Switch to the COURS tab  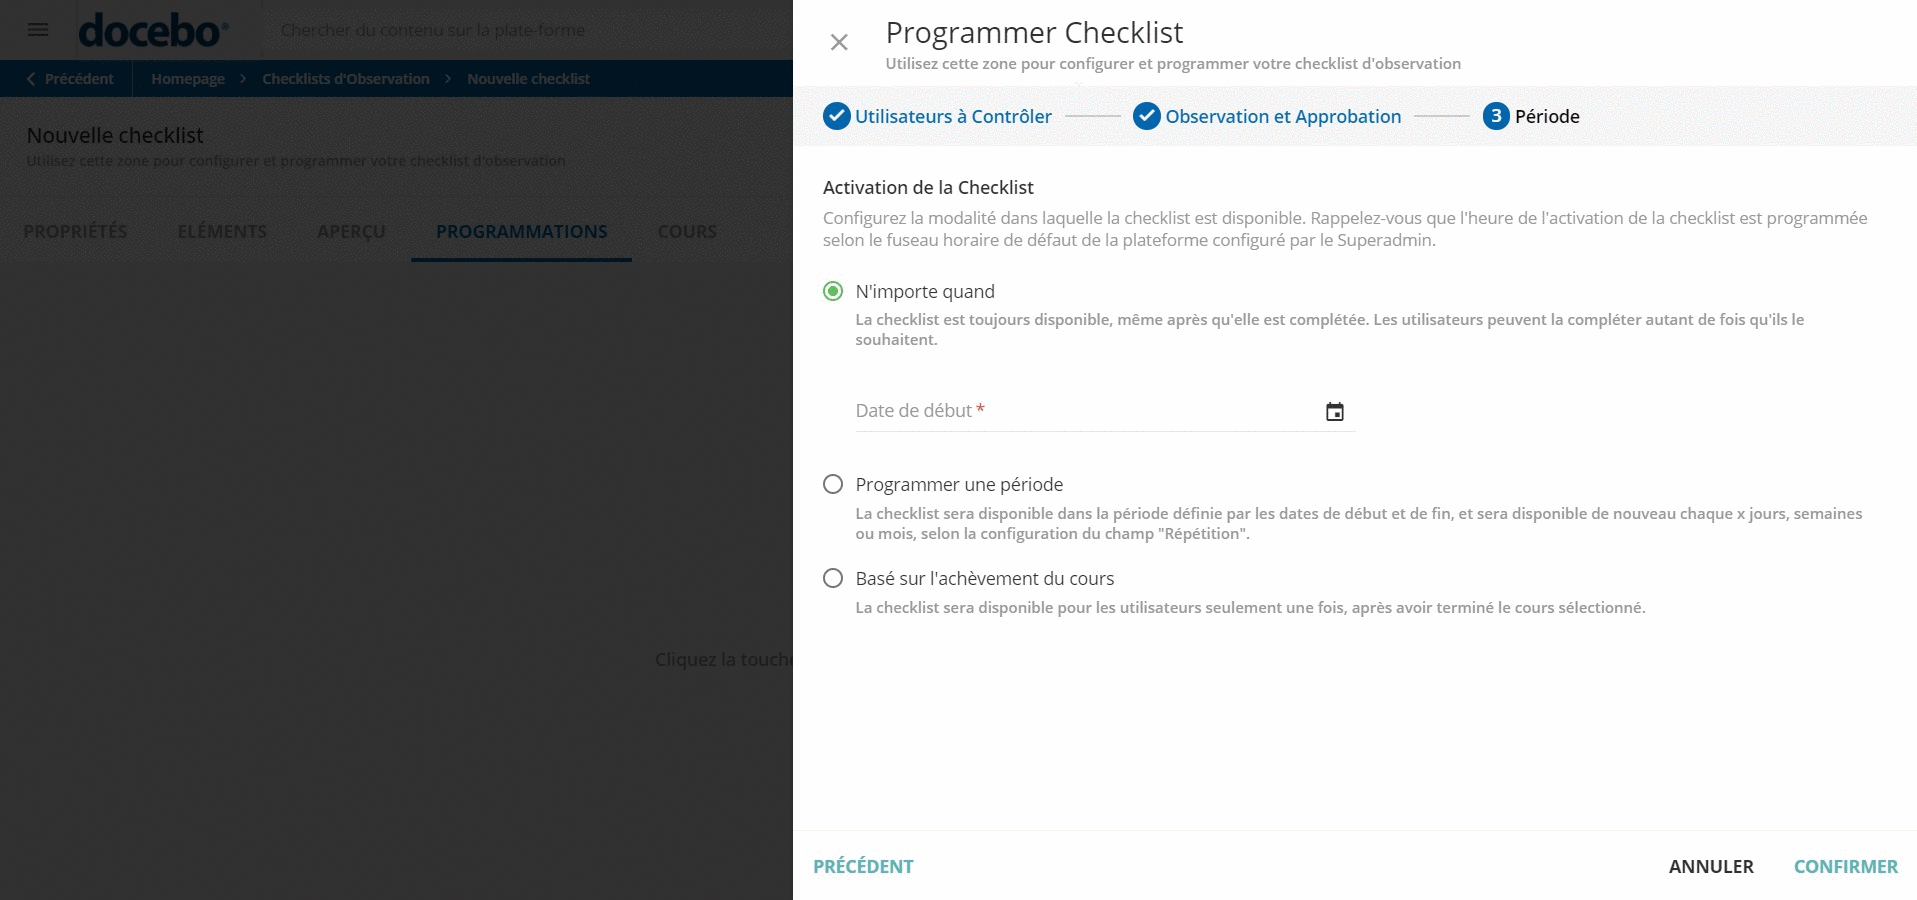[686, 231]
